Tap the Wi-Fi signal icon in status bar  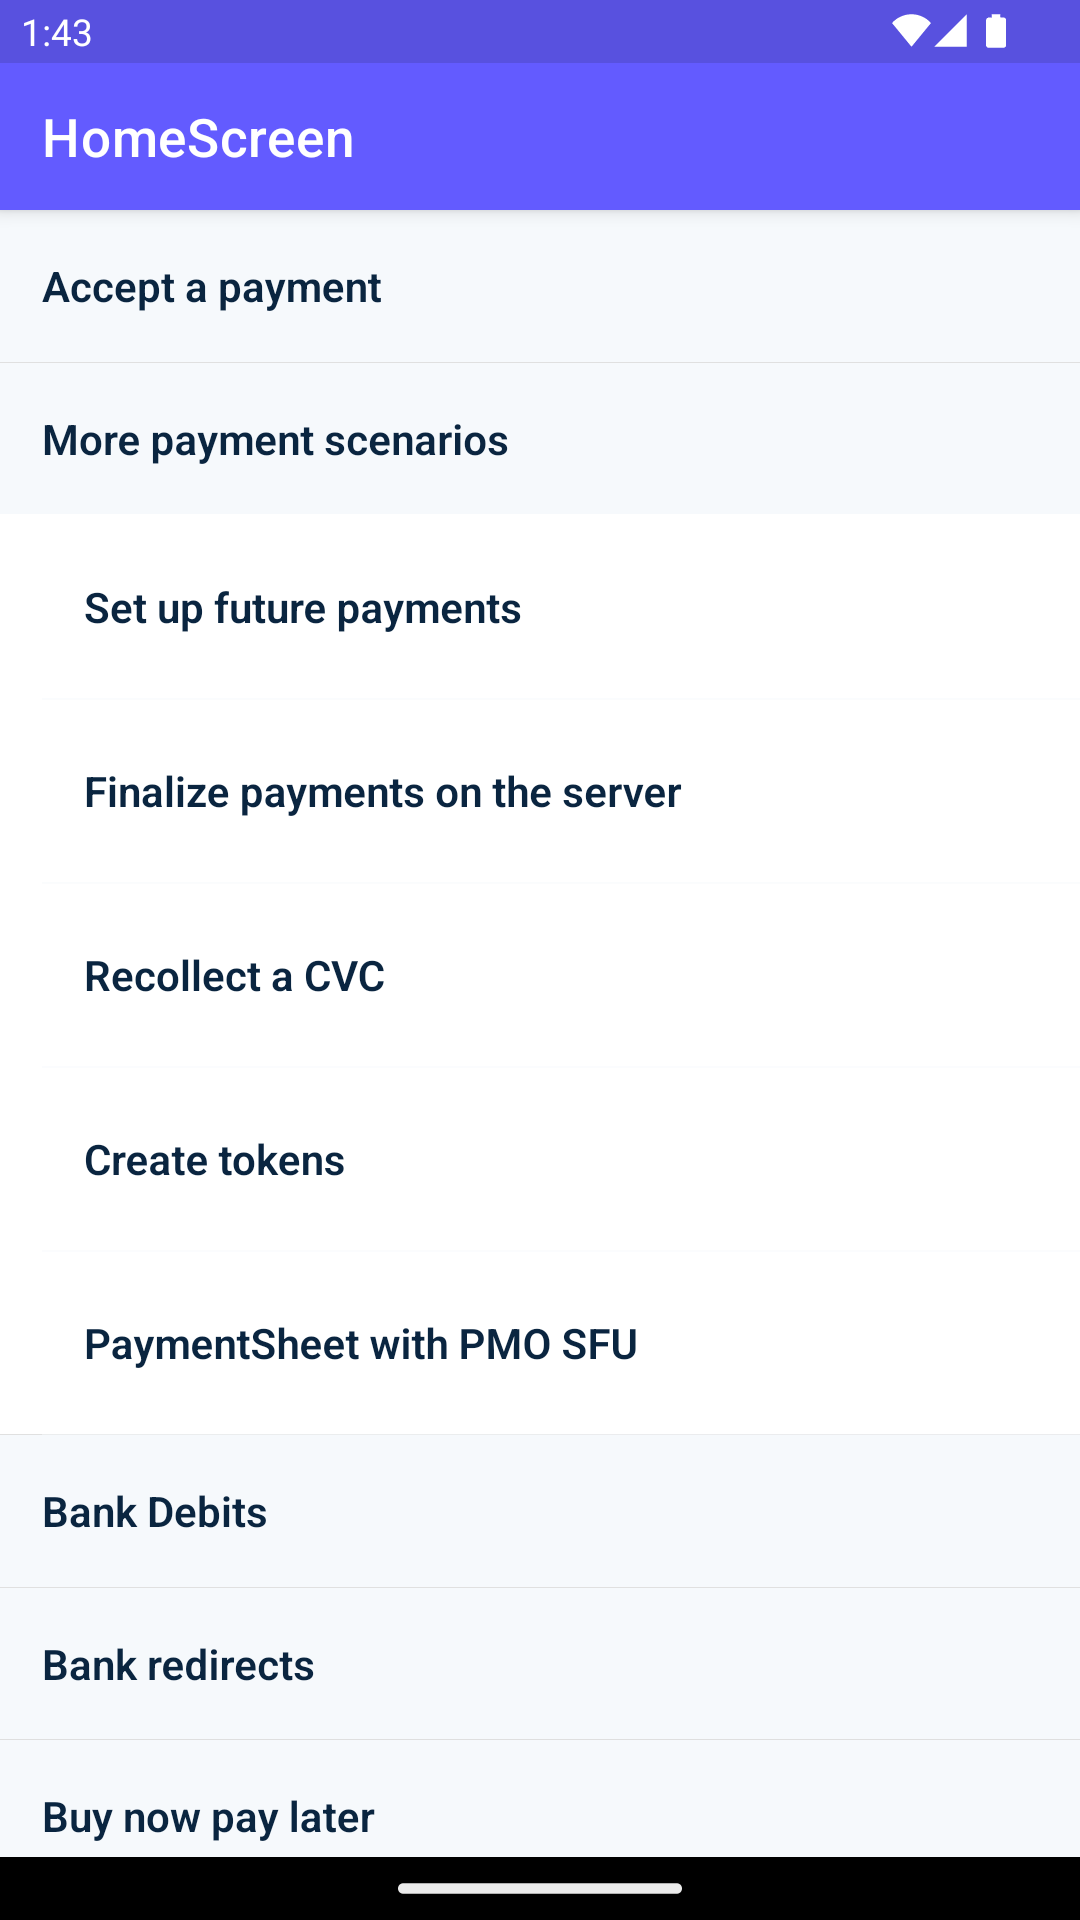909,31
